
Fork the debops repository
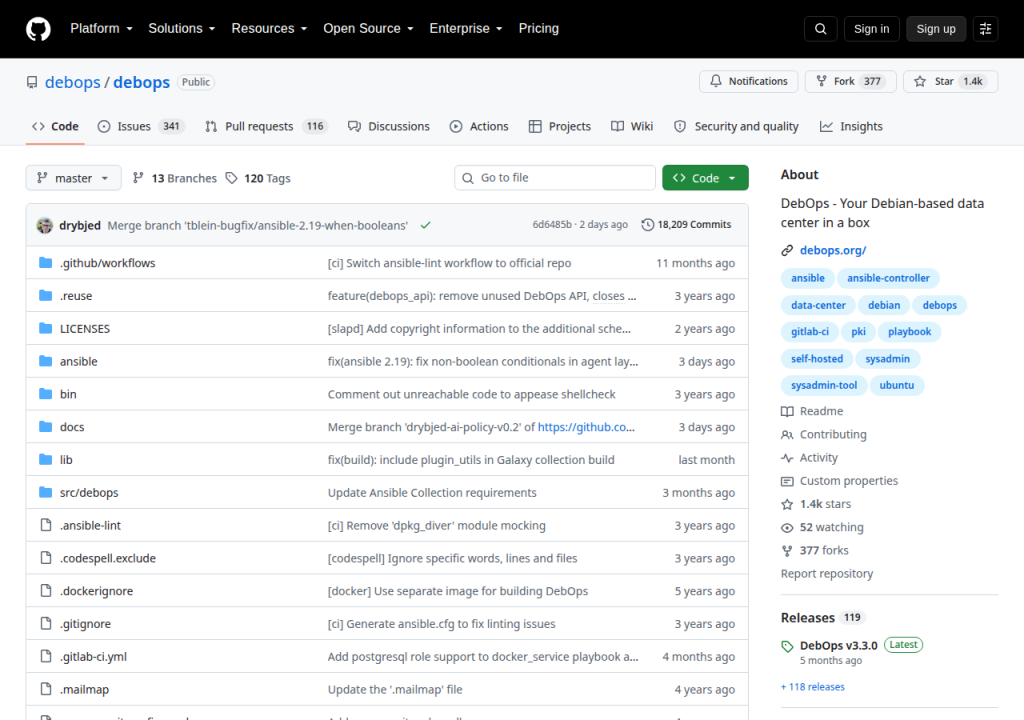coord(850,81)
